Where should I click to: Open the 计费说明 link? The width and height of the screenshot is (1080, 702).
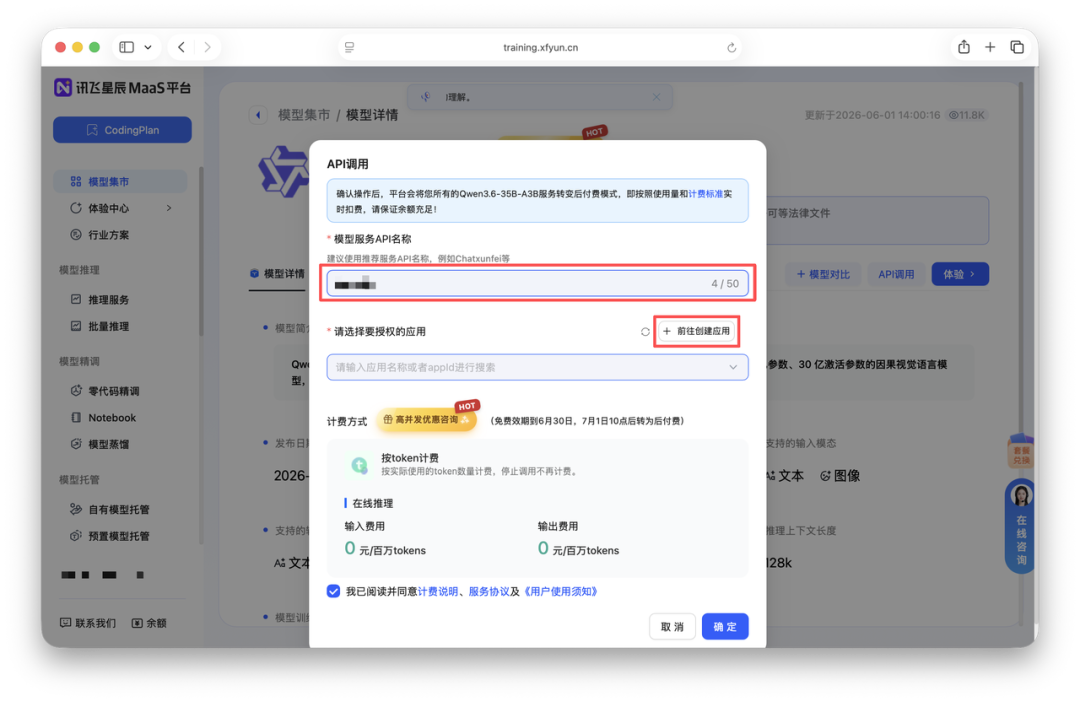coord(438,591)
